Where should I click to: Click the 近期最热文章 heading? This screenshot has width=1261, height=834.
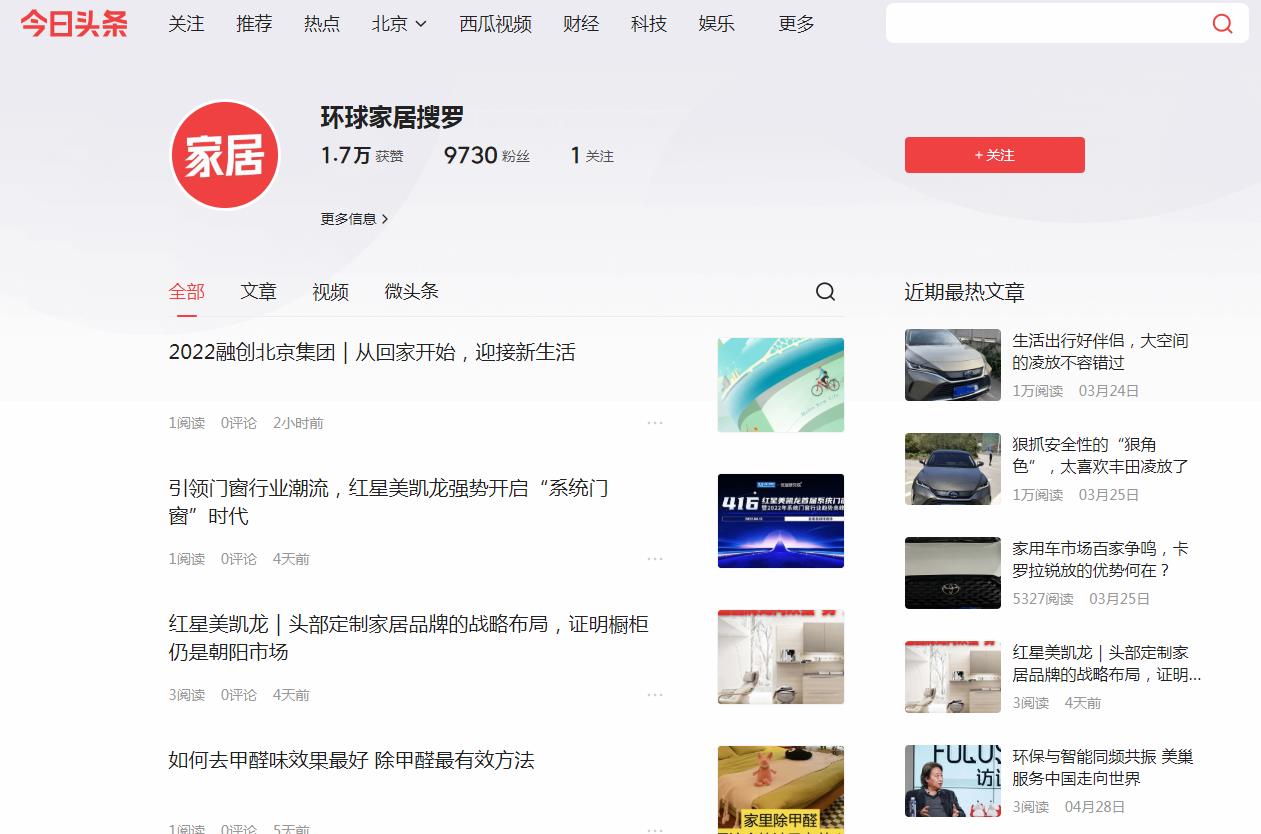pyautogui.click(x=964, y=292)
